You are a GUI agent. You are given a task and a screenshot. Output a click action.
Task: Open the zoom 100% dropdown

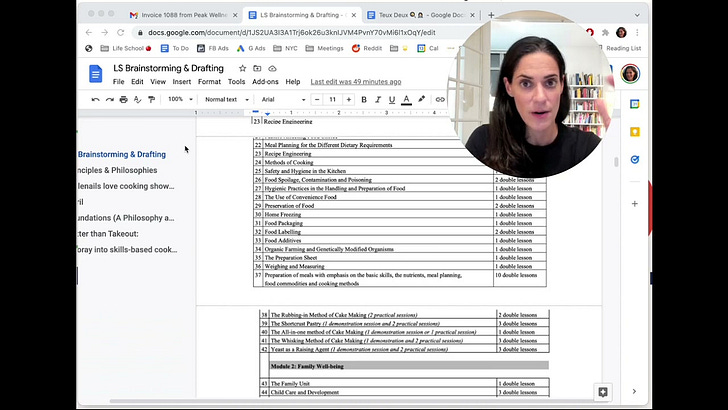point(180,99)
